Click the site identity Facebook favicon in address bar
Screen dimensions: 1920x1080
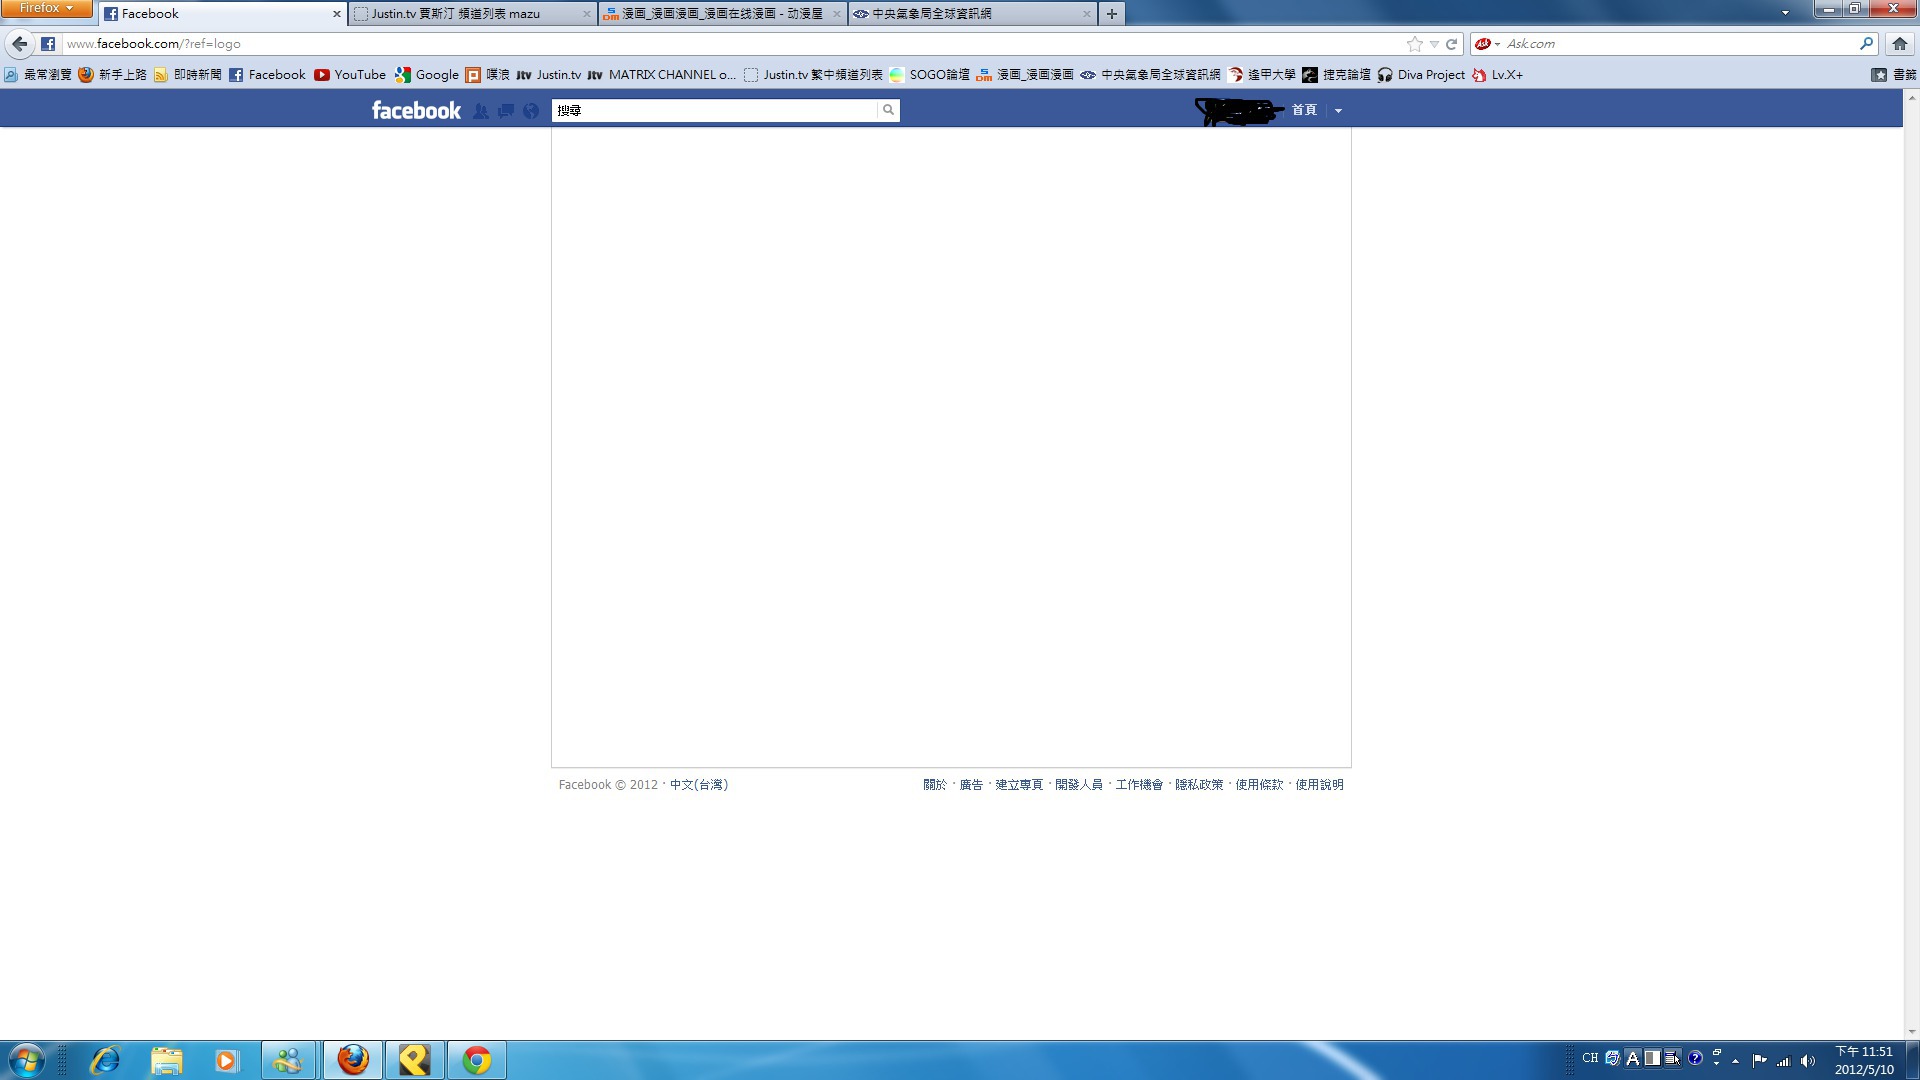[x=48, y=44]
